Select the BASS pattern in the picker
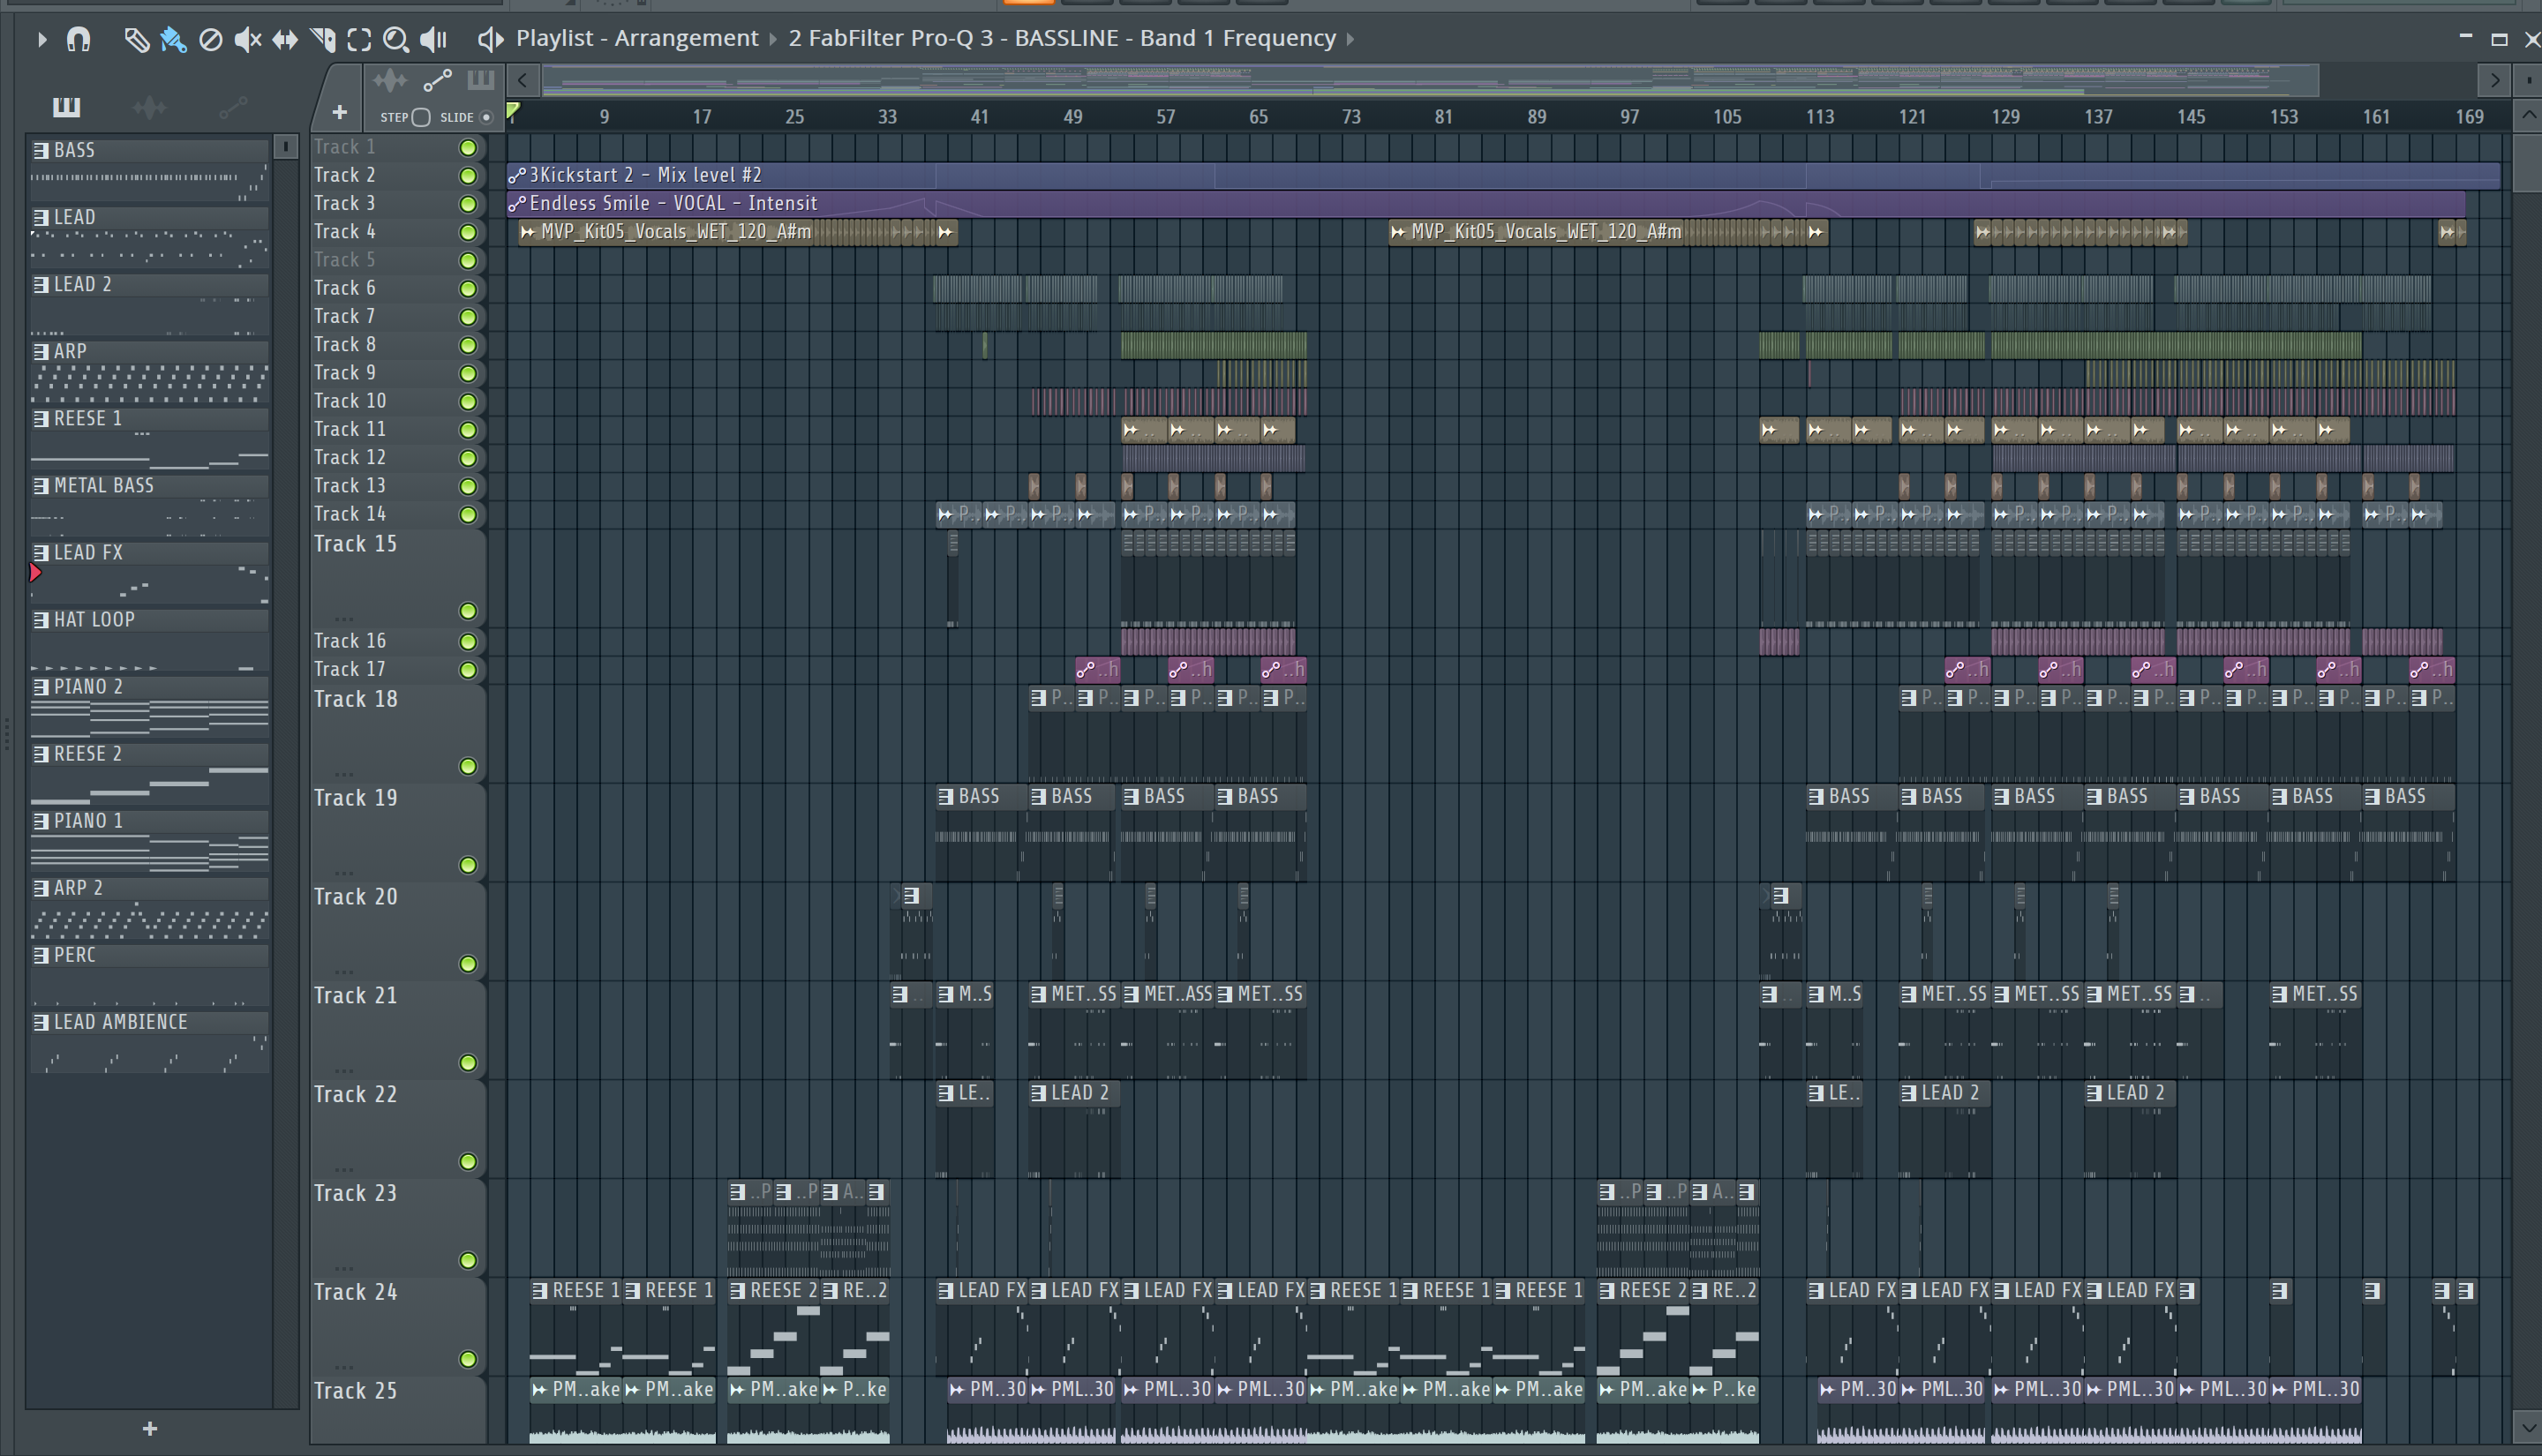This screenshot has width=2542, height=1456. 150,169
